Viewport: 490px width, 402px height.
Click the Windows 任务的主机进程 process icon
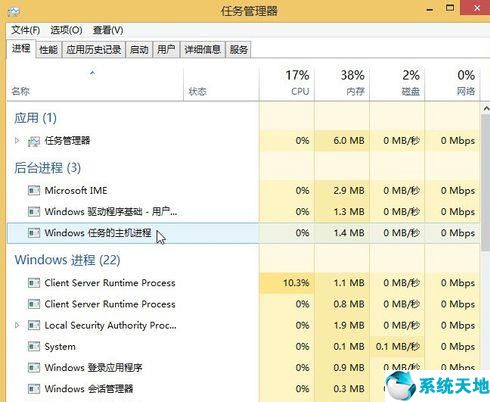[34, 233]
